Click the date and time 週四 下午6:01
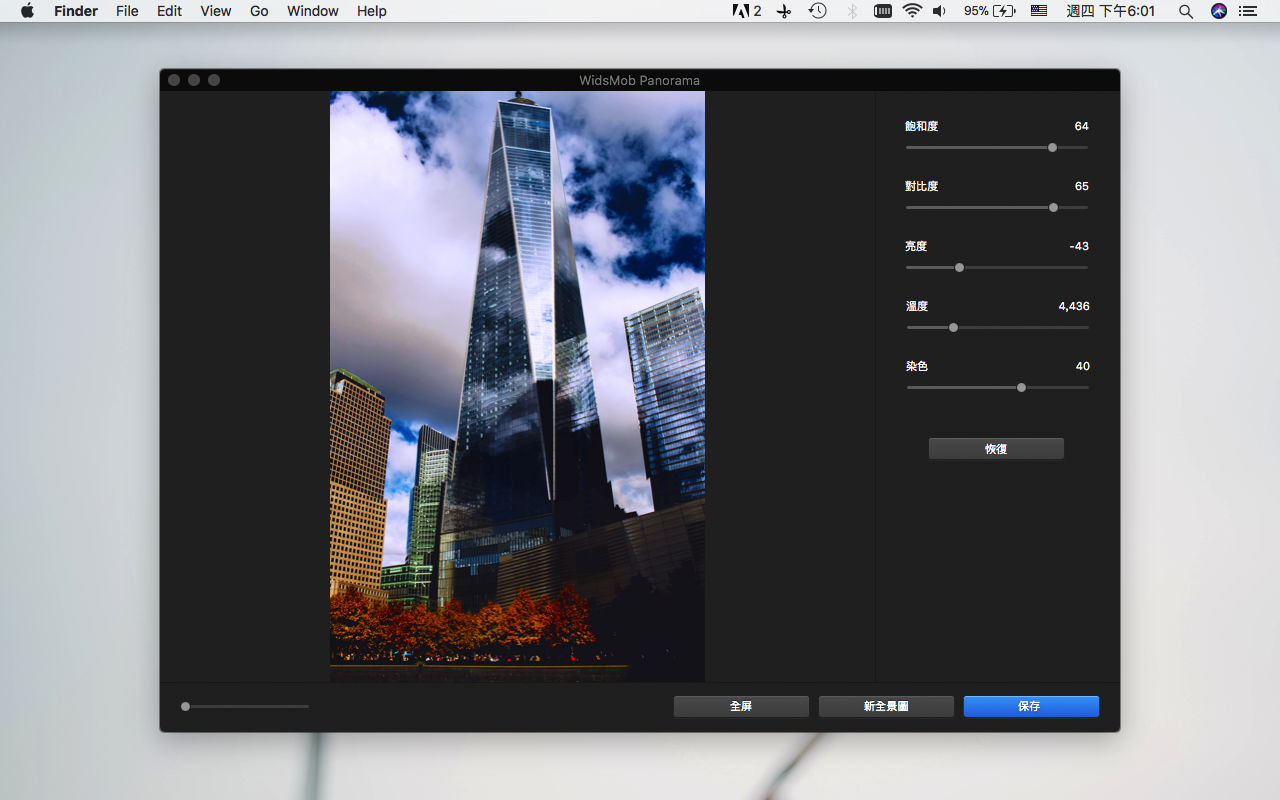 tap(1111, 11)
